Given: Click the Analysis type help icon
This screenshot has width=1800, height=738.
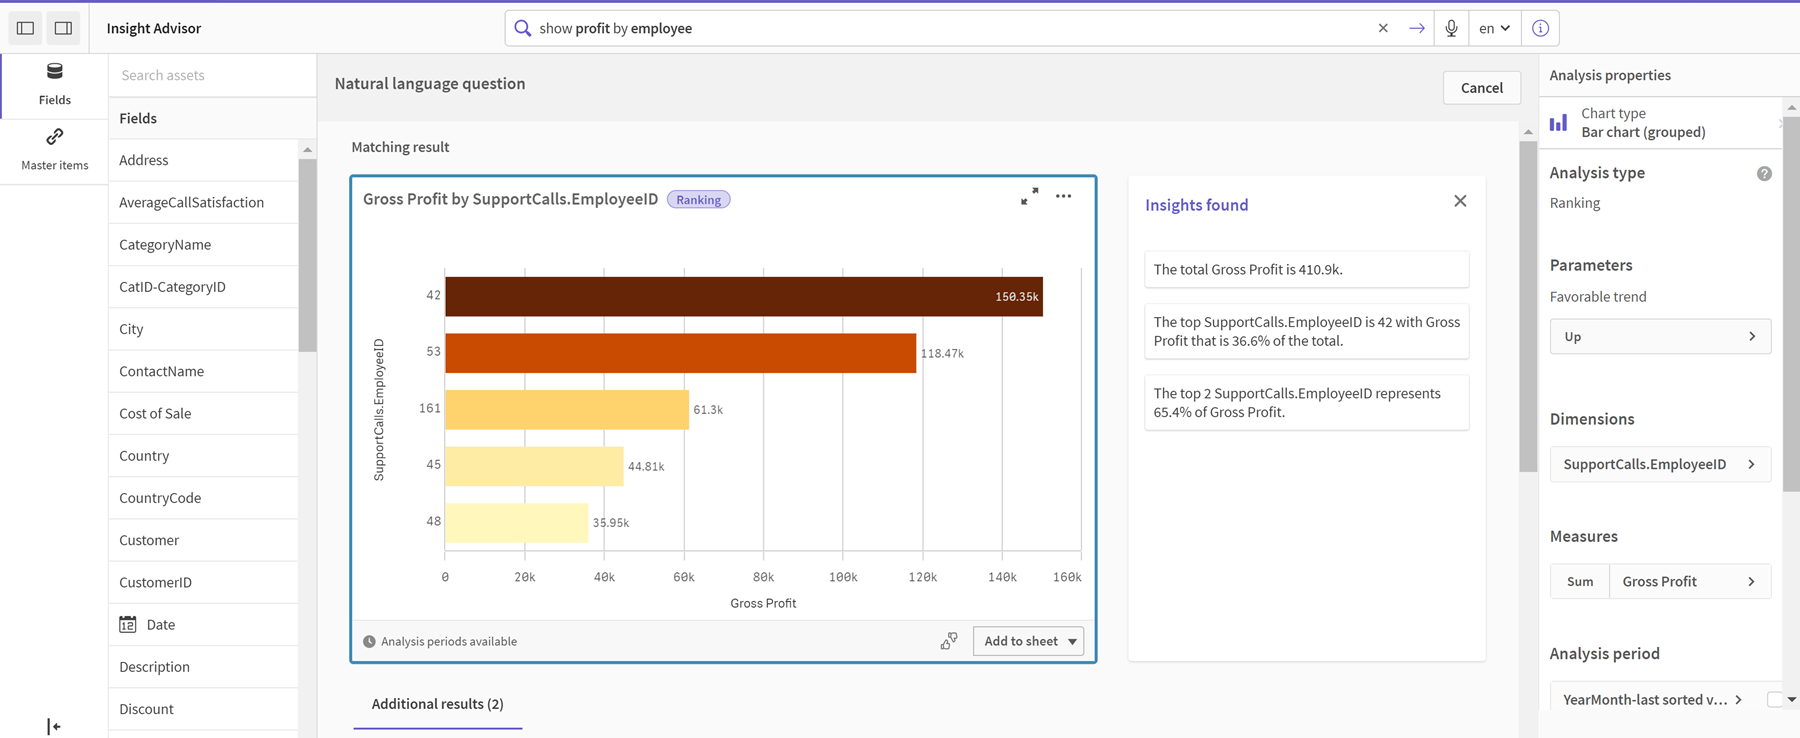Looking at the screenshot, I should click(1764, 173).
